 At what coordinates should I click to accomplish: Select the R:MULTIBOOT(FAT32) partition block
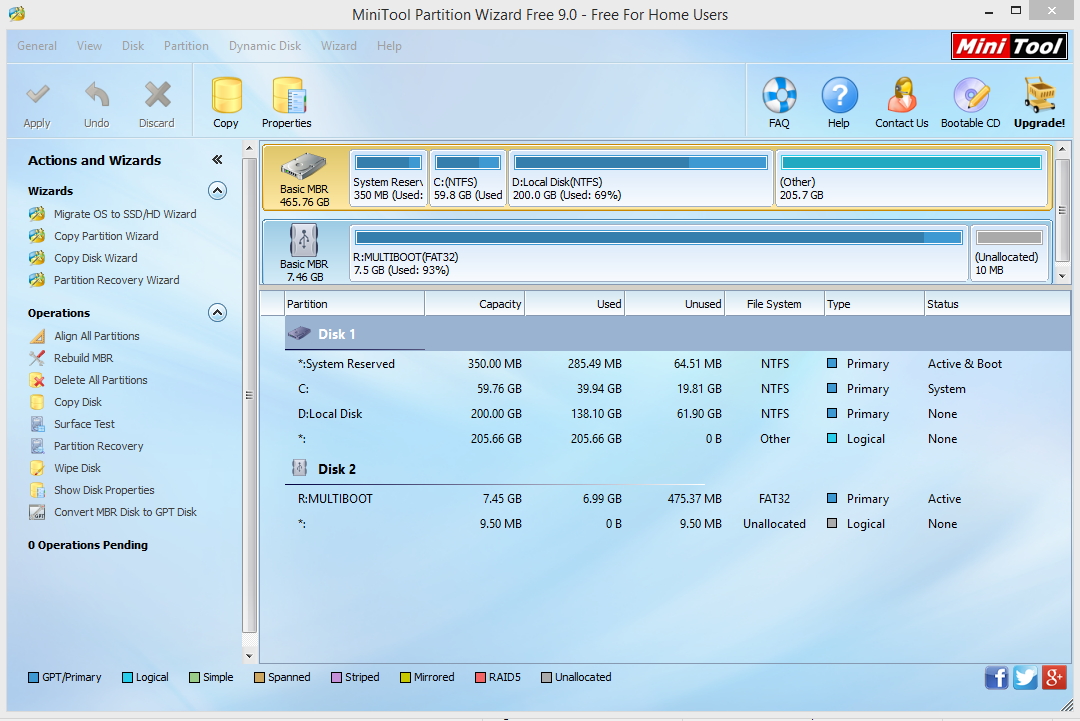pos(658,253)
